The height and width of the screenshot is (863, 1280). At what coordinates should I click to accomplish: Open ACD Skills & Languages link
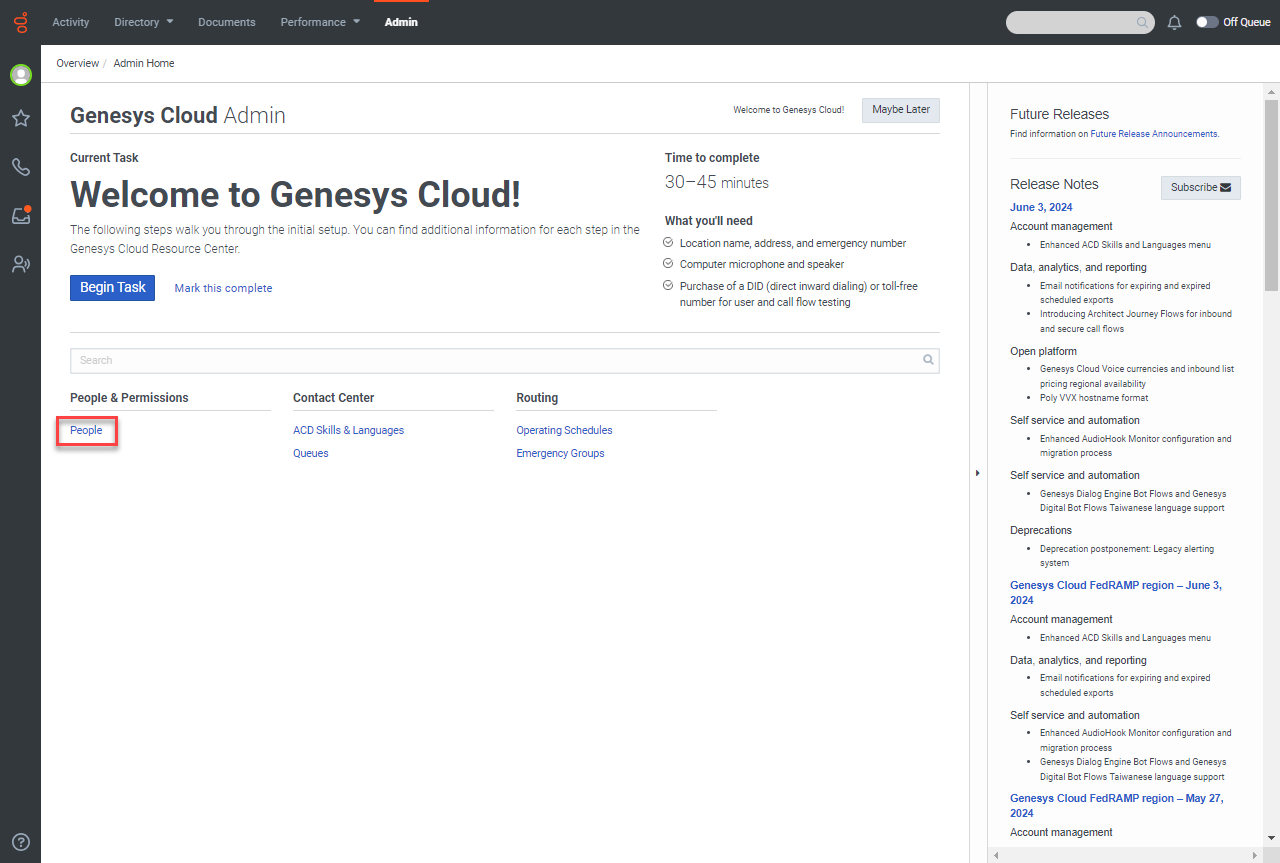348,430
